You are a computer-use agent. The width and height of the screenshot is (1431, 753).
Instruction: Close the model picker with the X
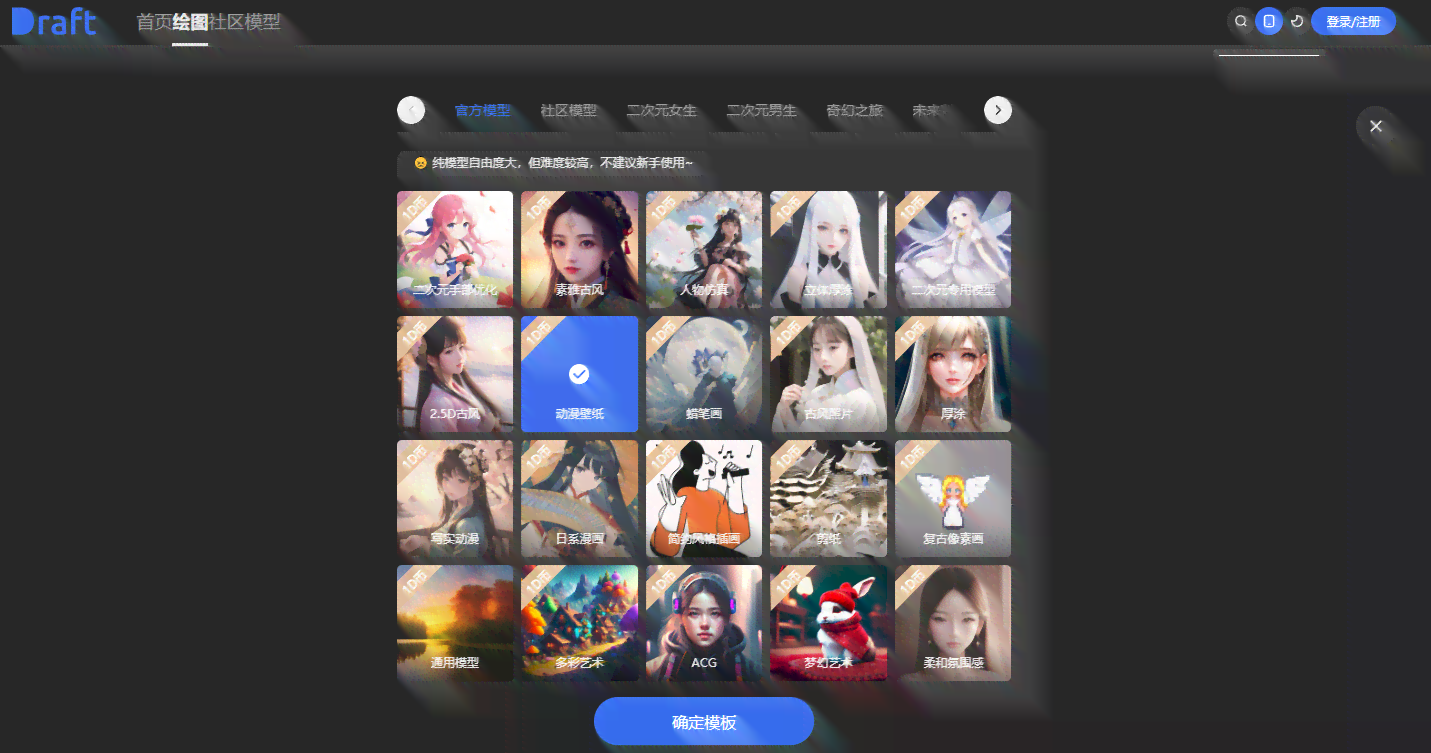1376,126
